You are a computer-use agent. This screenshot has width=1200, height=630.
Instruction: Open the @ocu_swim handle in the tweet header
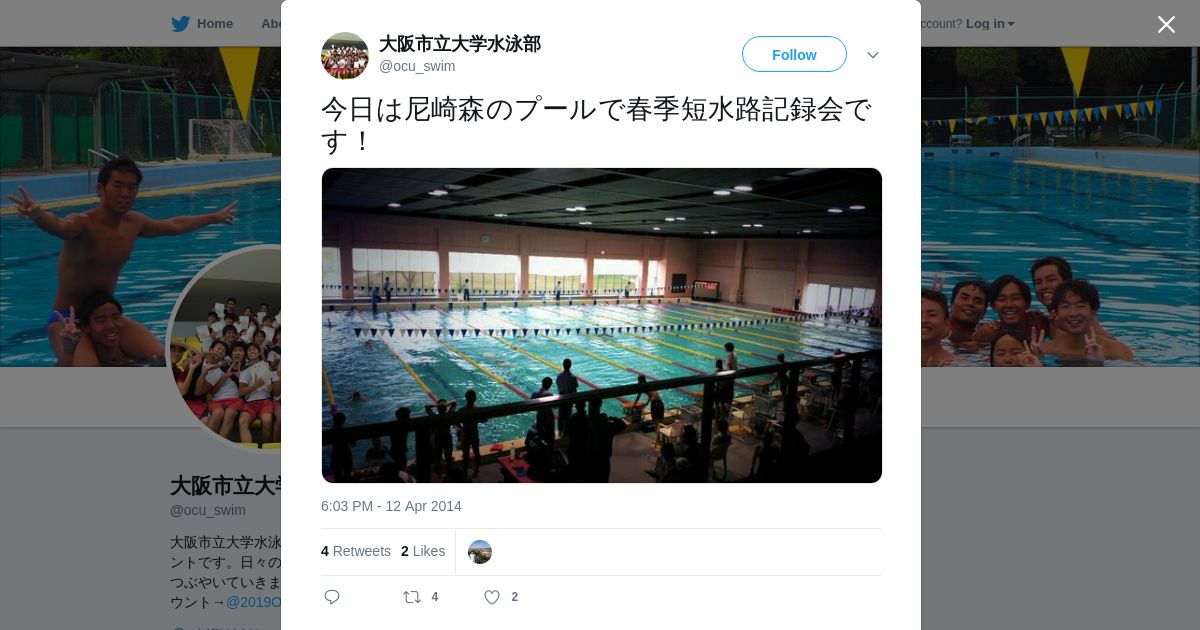click(417, 66)
